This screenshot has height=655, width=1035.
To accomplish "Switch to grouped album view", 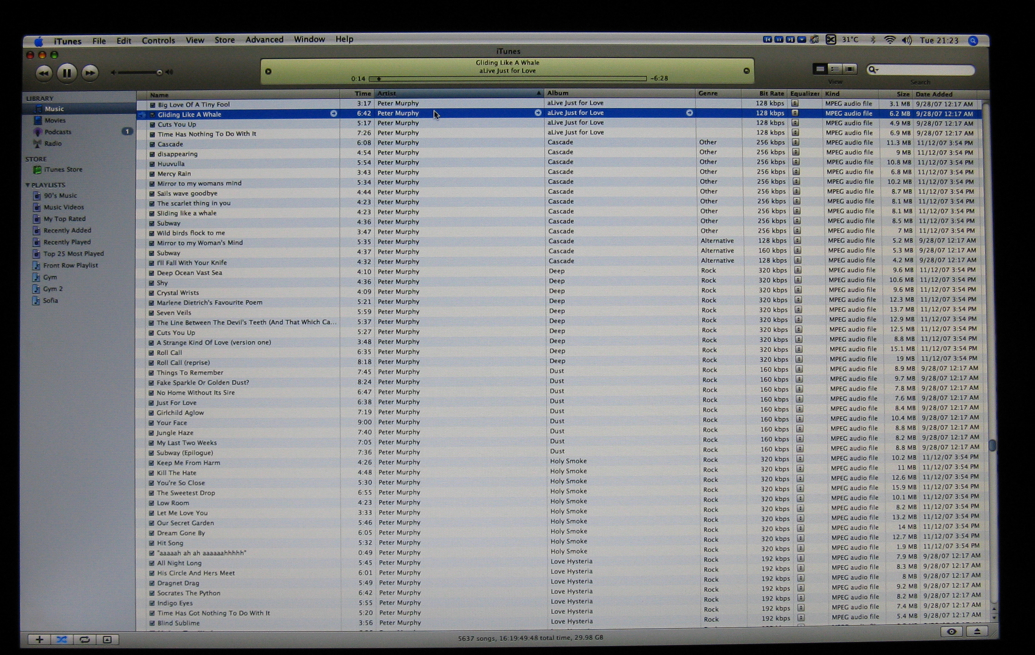I will click(835, 69).
